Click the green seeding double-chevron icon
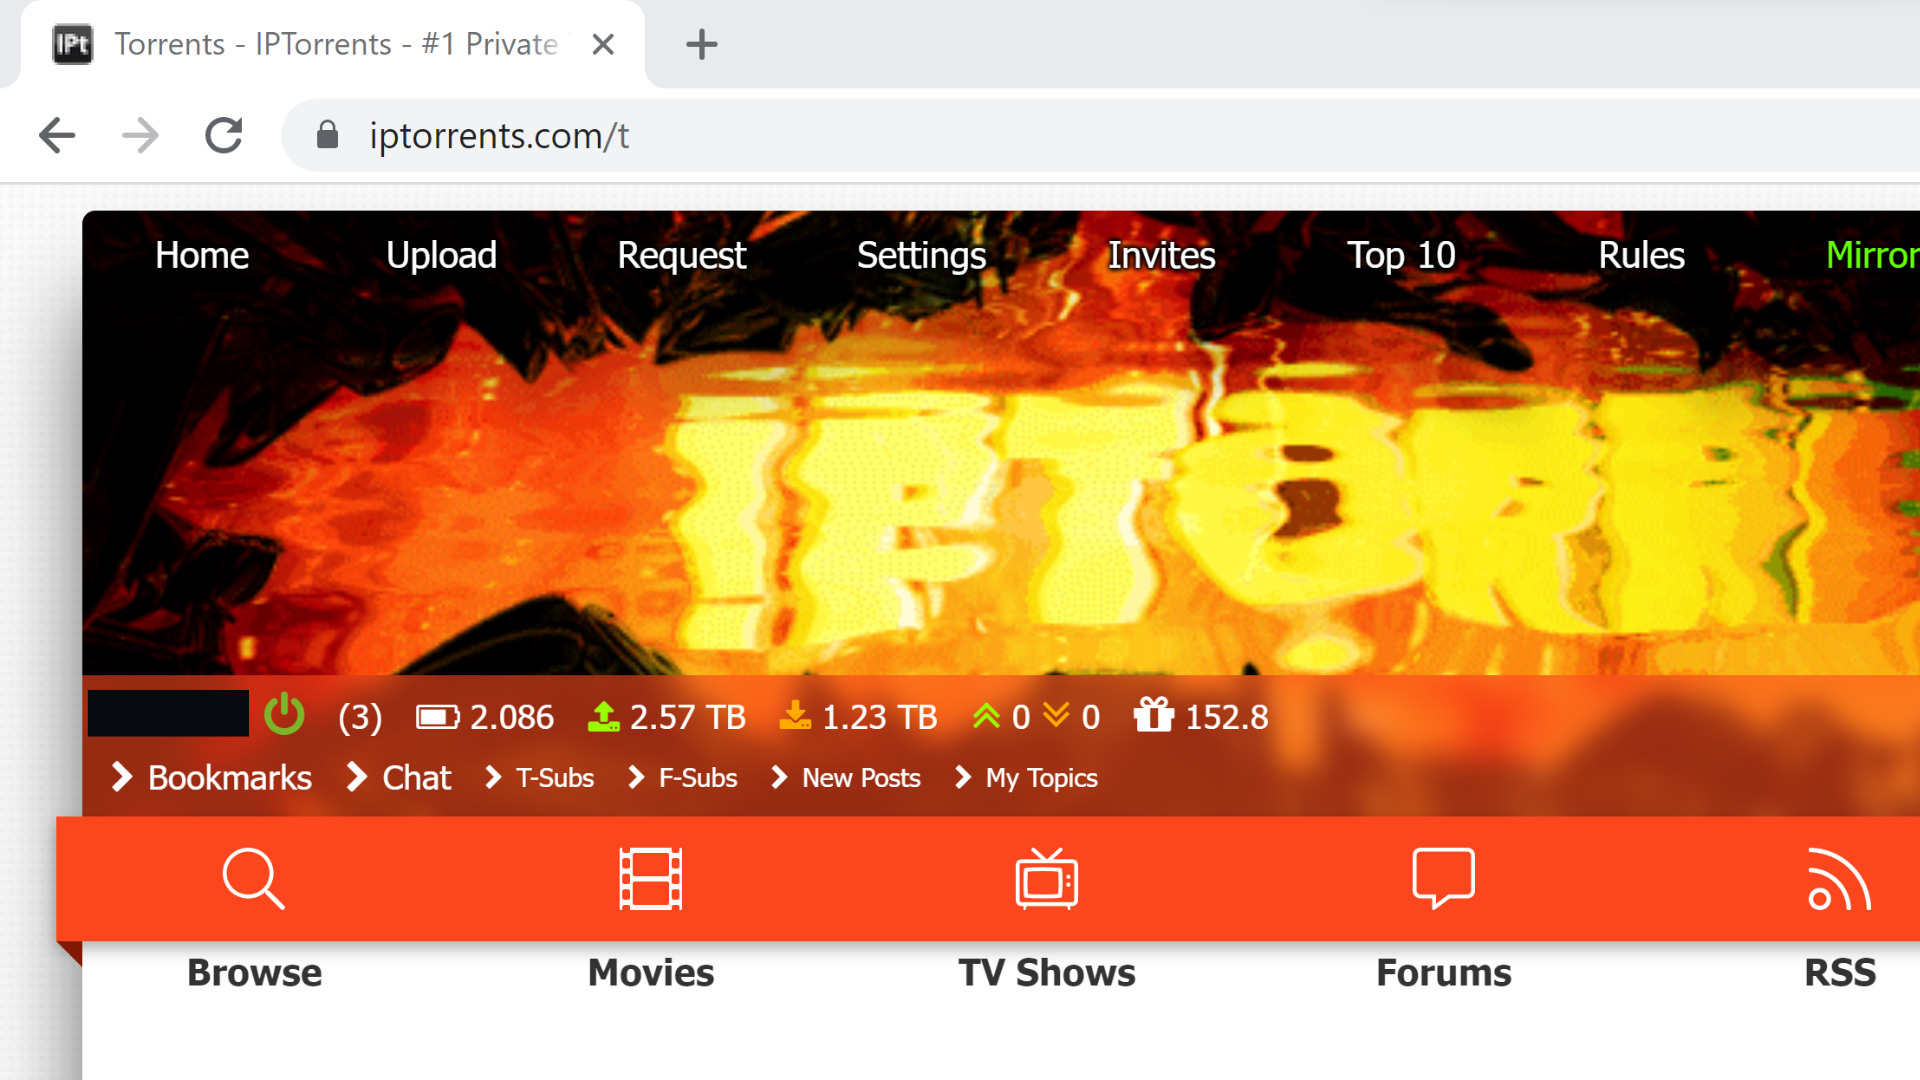The height and width of the screenshot is (1080, 1920). coord(986,716)
